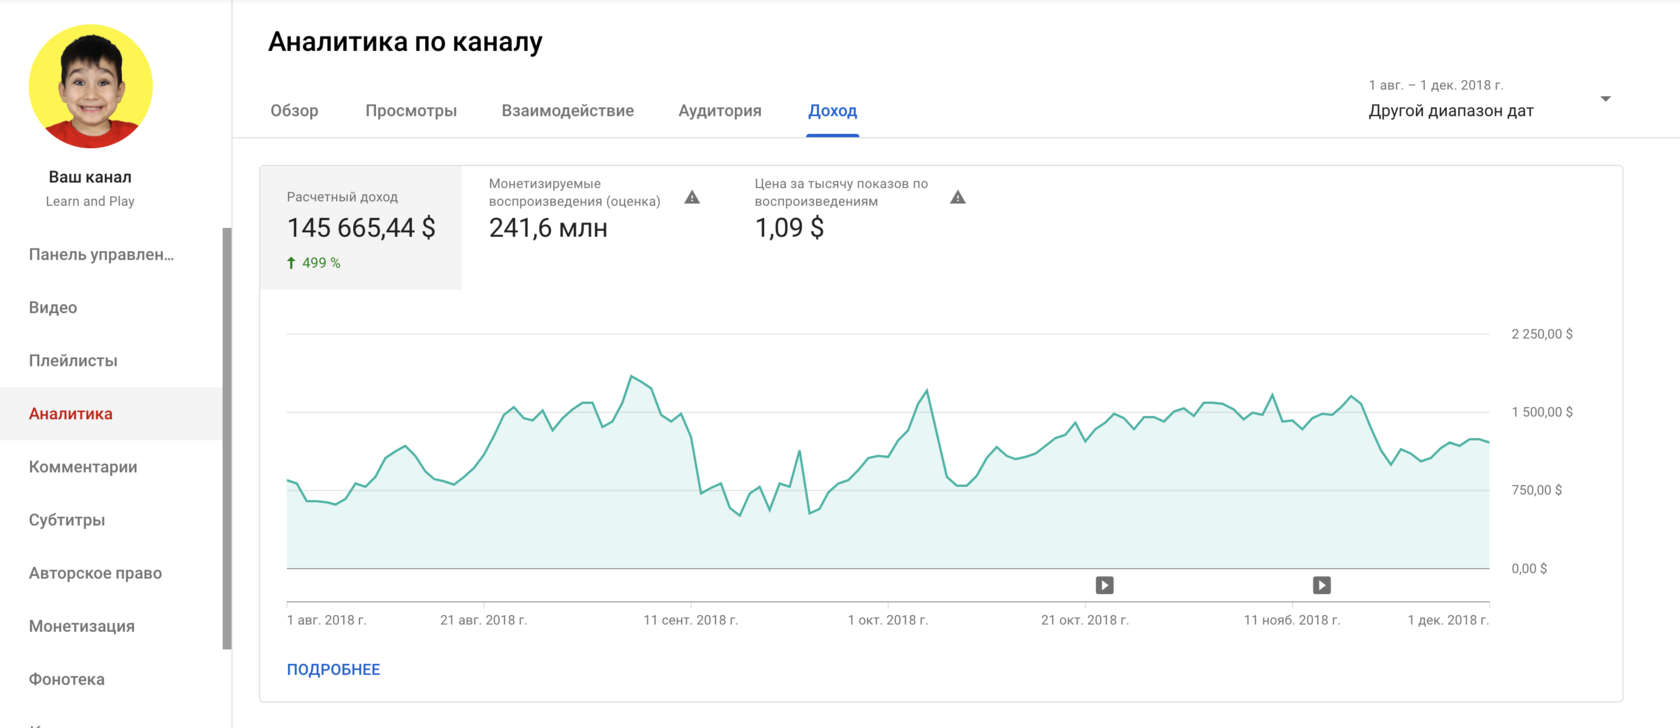The height and width of the screenshot is (728, 1680).
Task: Open Комментарии in the sidebar
Action: click(83, 467)
